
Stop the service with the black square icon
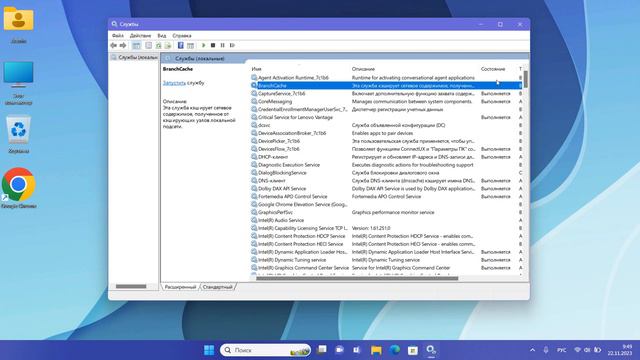click(x=213, y=45)
